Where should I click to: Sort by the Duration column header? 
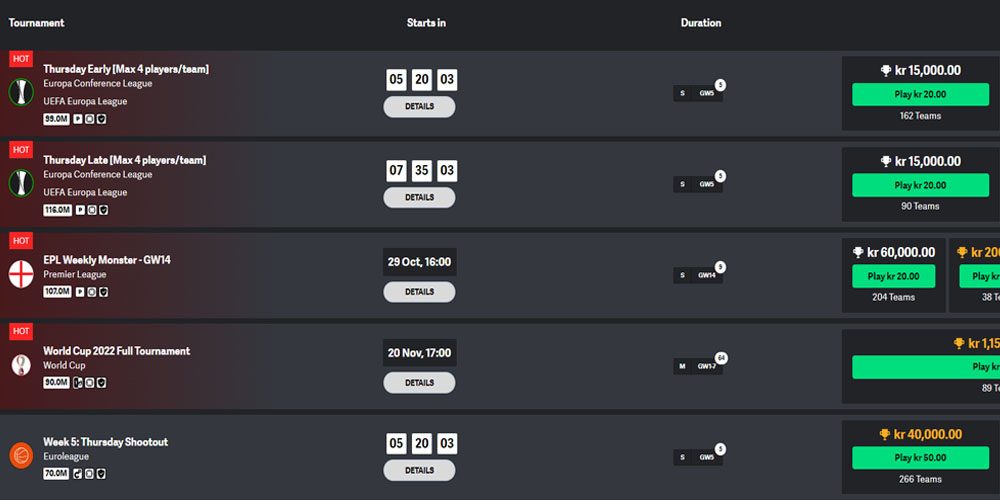pyautogui.click(x=701, y=22)
